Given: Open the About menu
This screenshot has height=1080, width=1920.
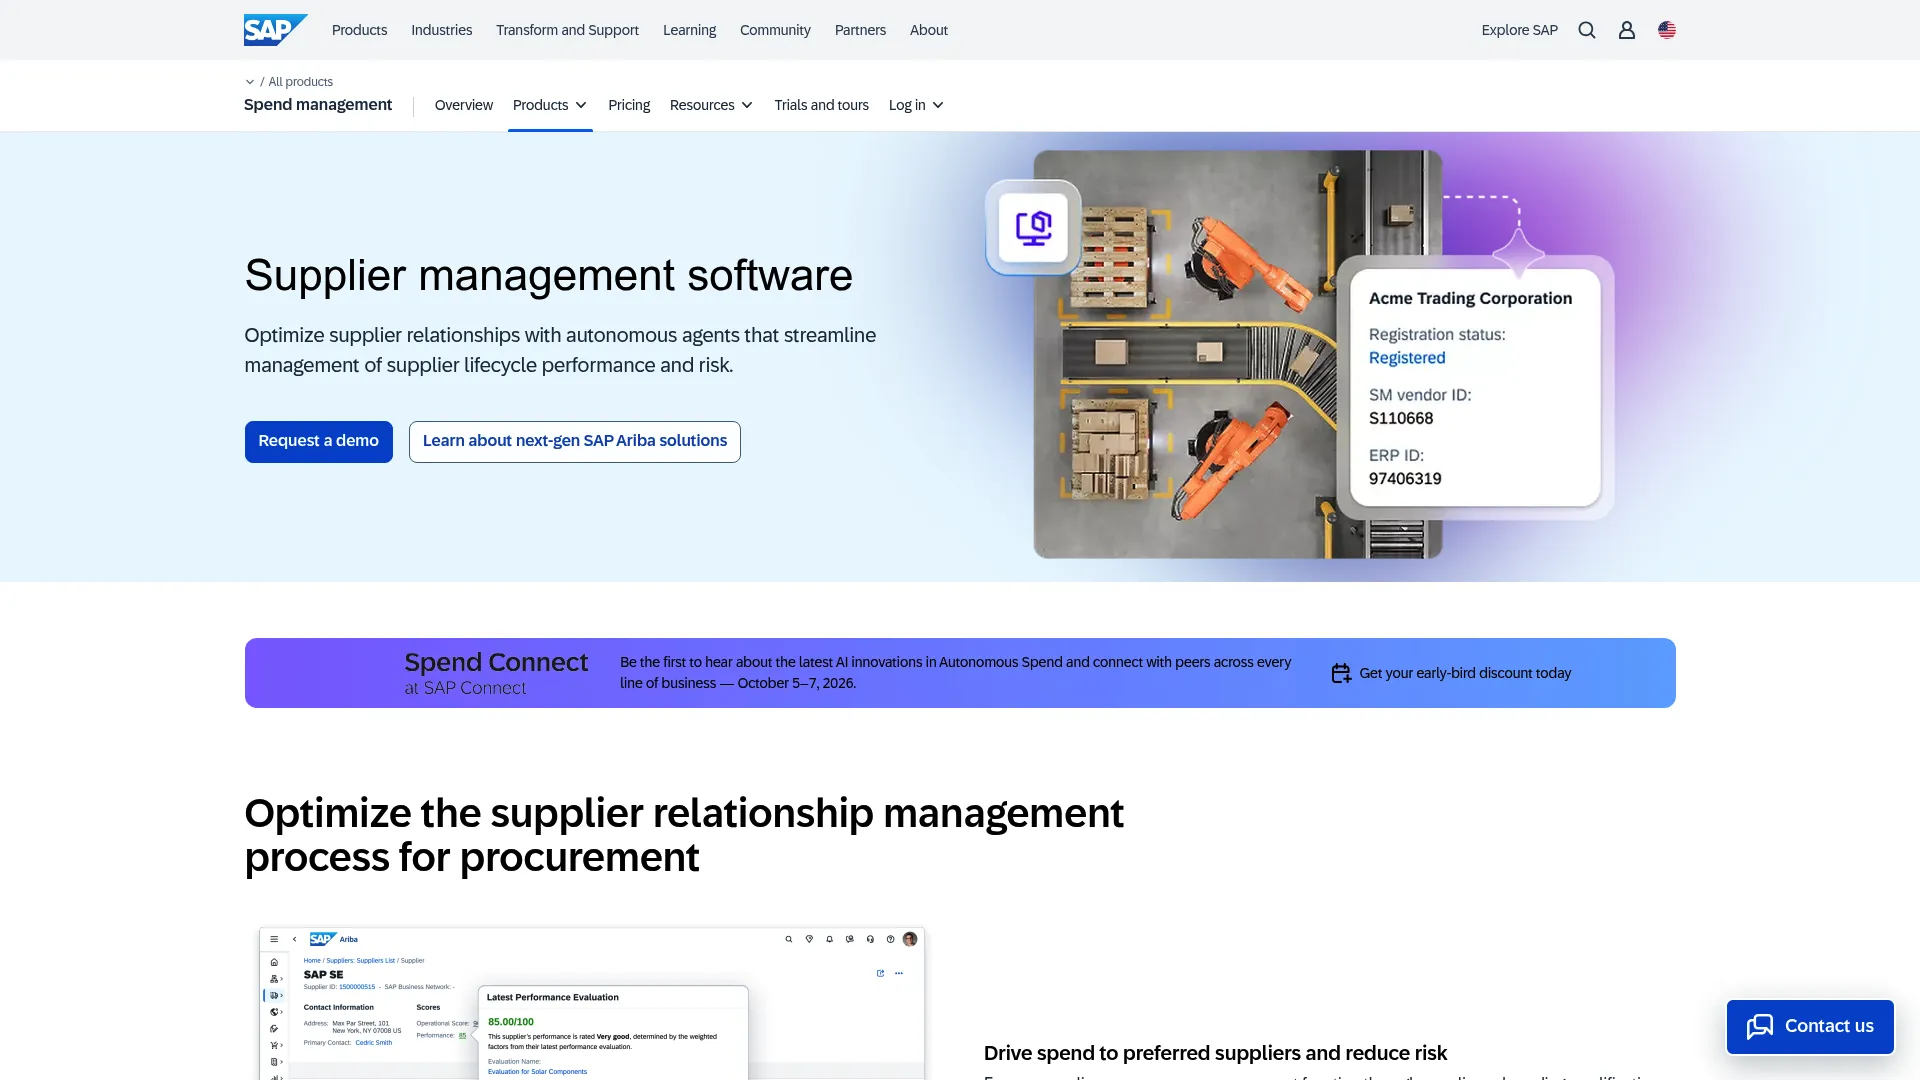Looking at the screenshot, I should pos(929,30).
